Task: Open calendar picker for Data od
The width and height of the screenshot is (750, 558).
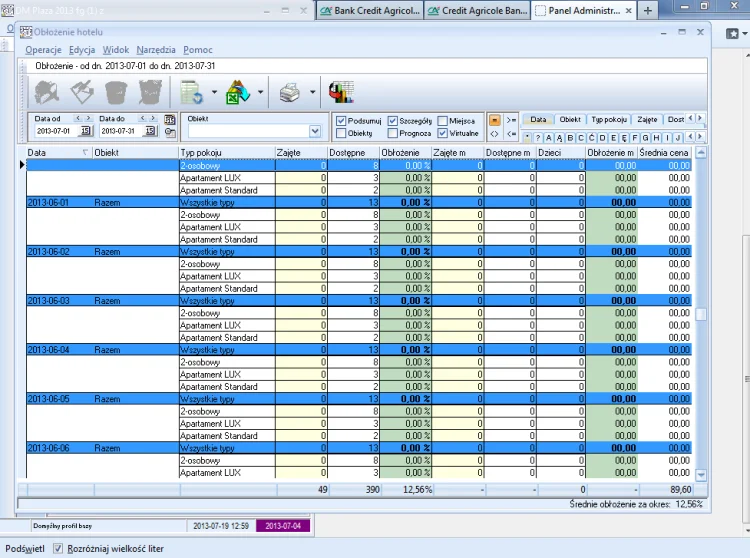Action: pos(85,131)
